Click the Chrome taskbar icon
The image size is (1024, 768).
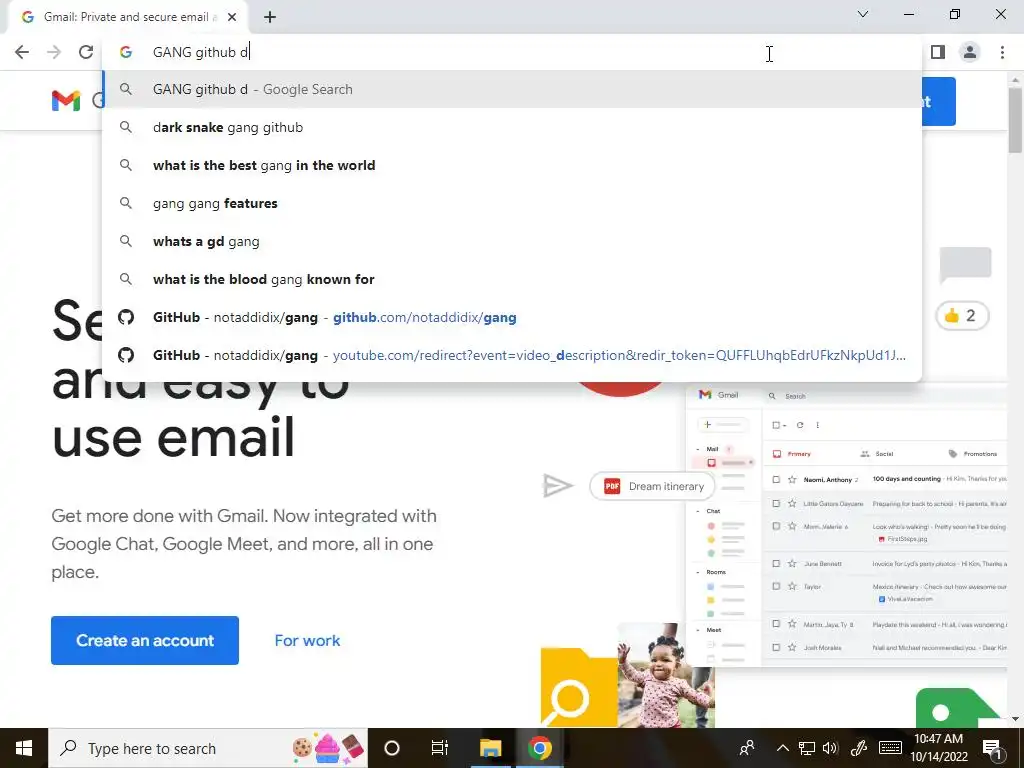coord(539,748)
